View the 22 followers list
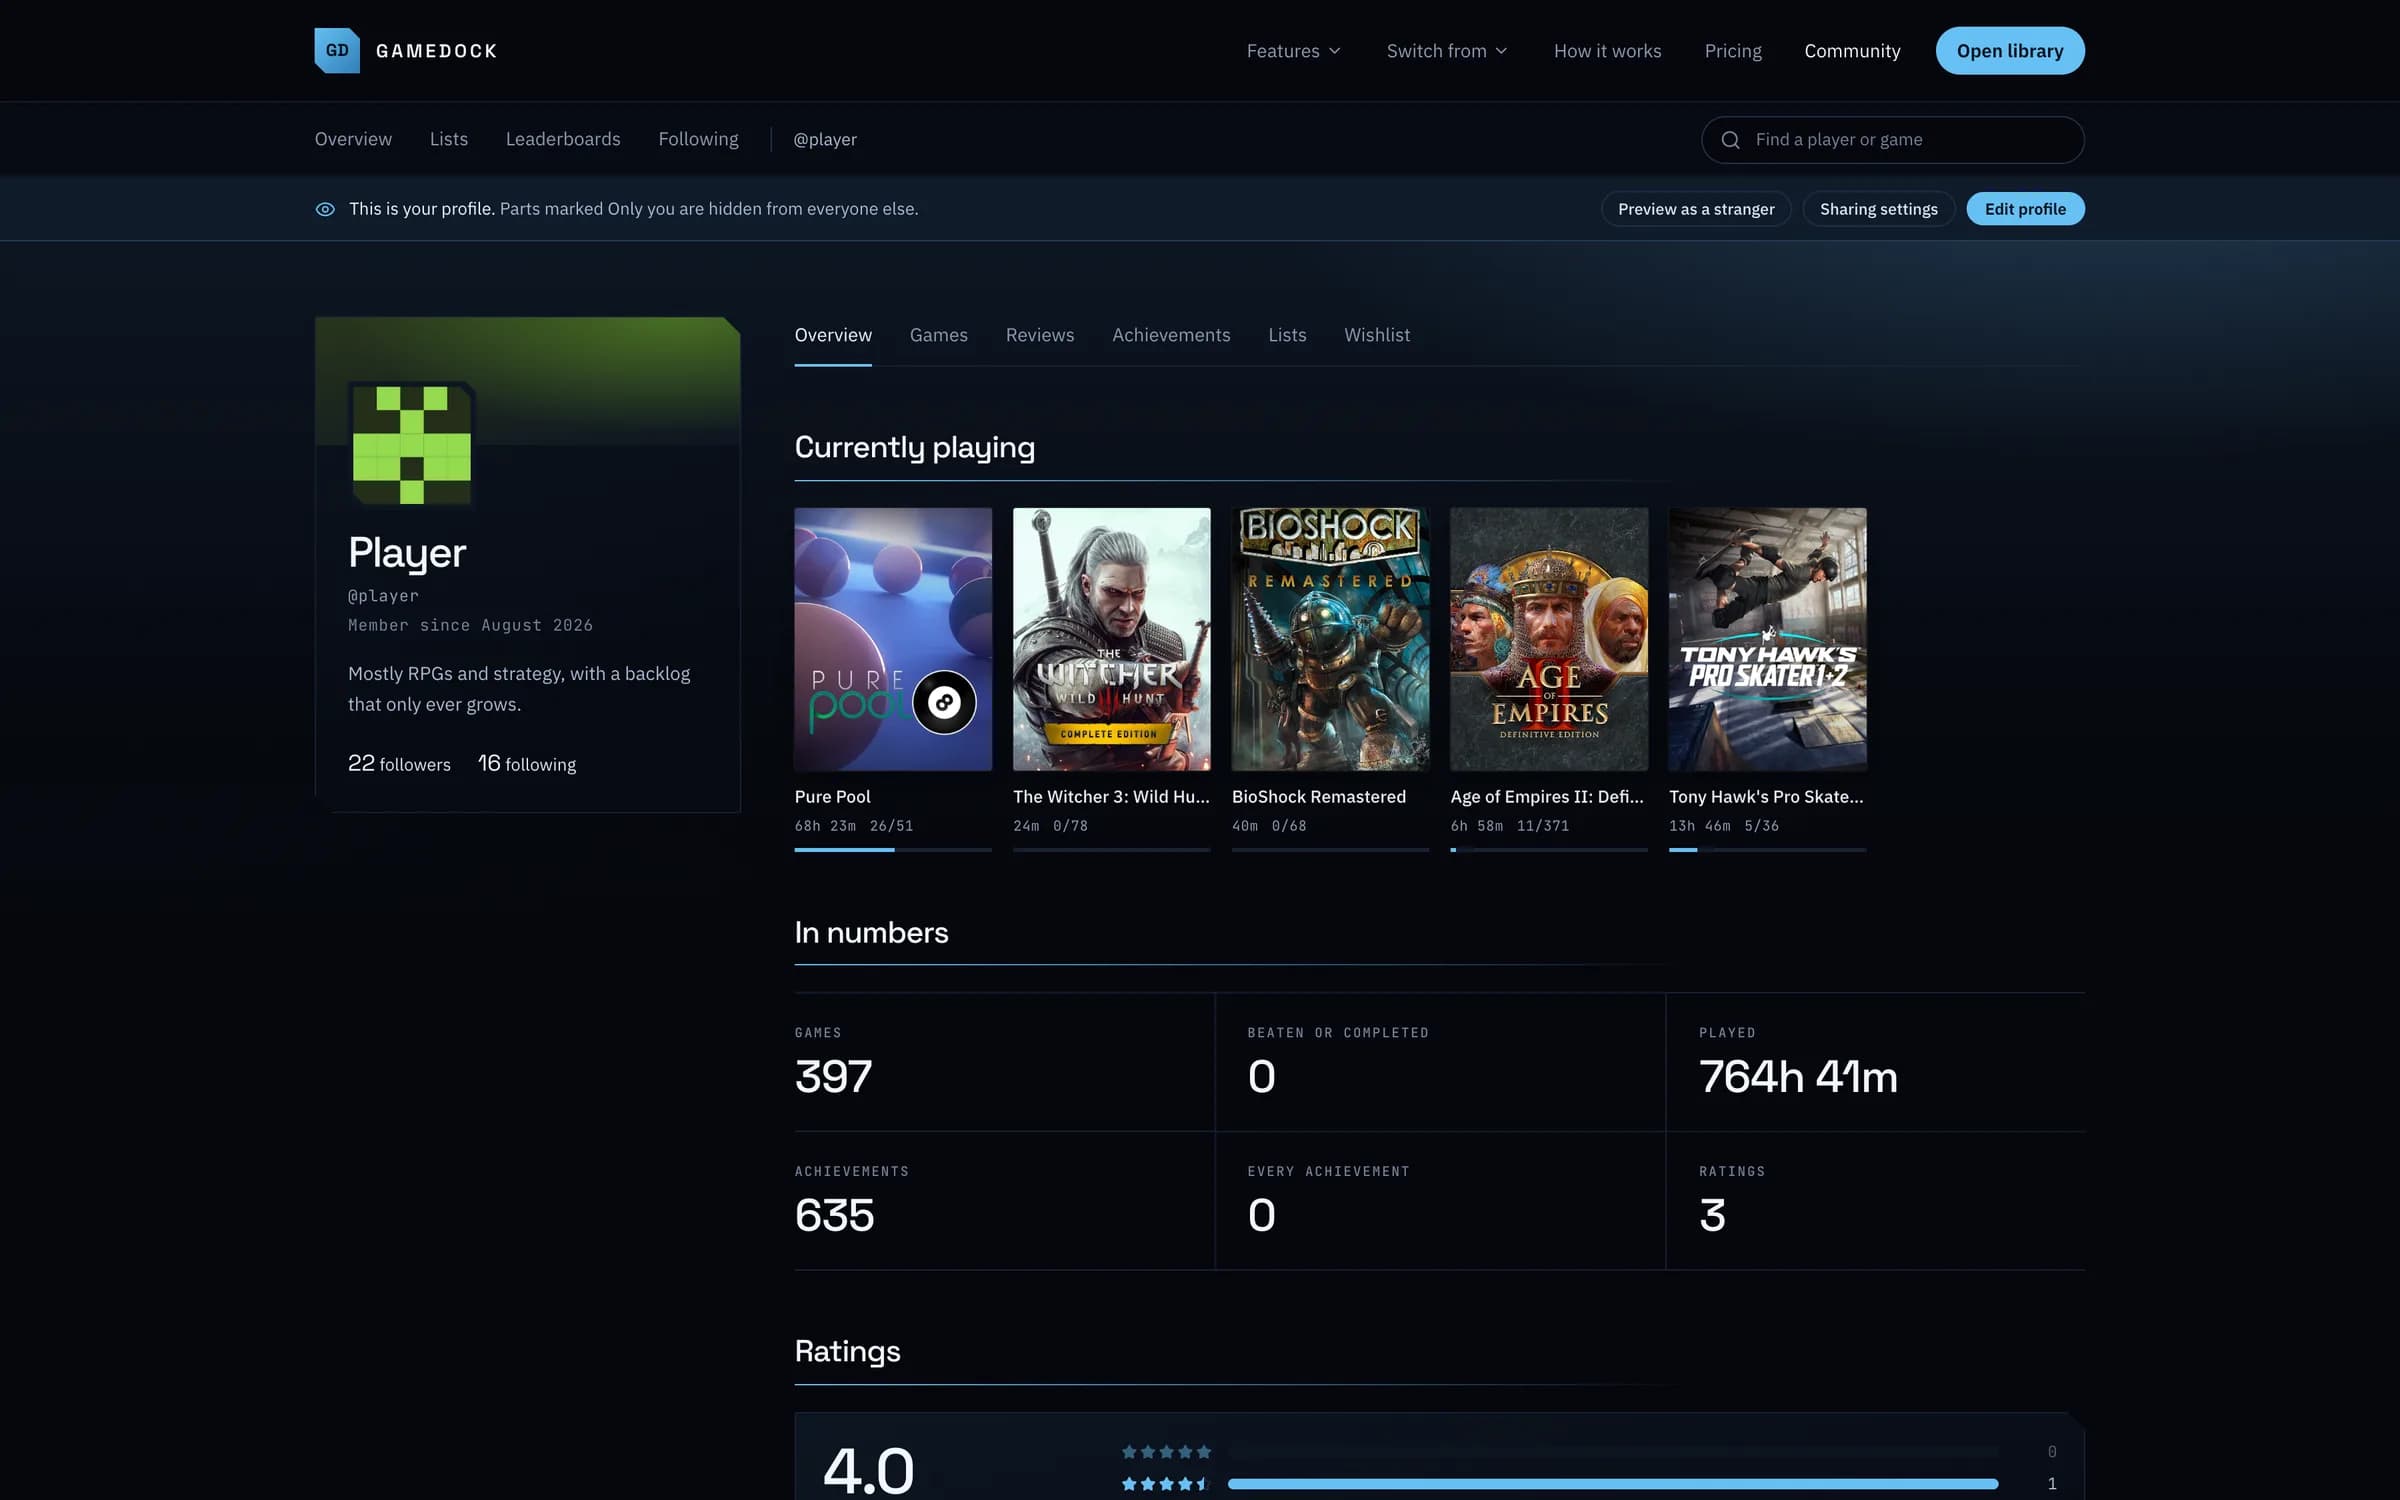 [399, 764]
